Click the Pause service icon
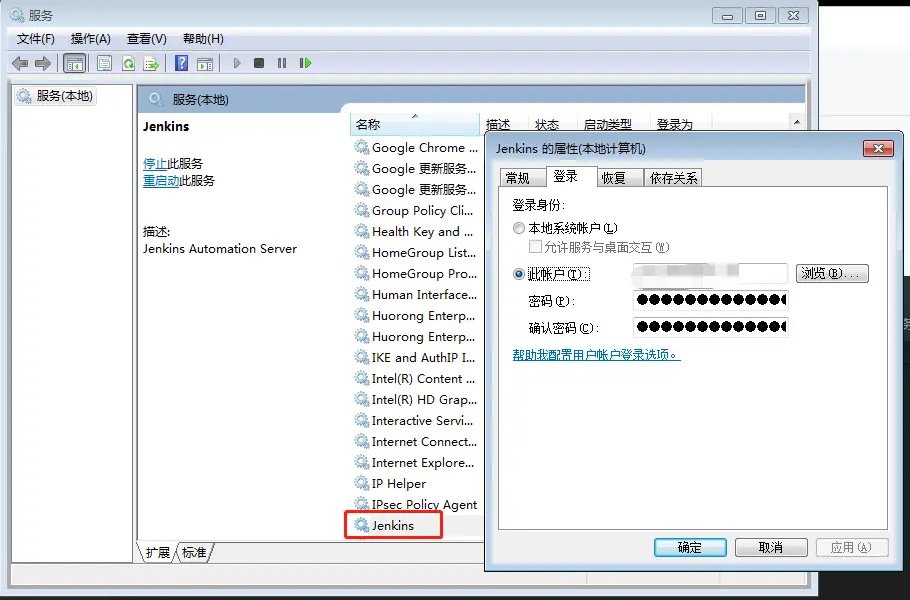This screenshot has width=910, height=600. point(282,63)
